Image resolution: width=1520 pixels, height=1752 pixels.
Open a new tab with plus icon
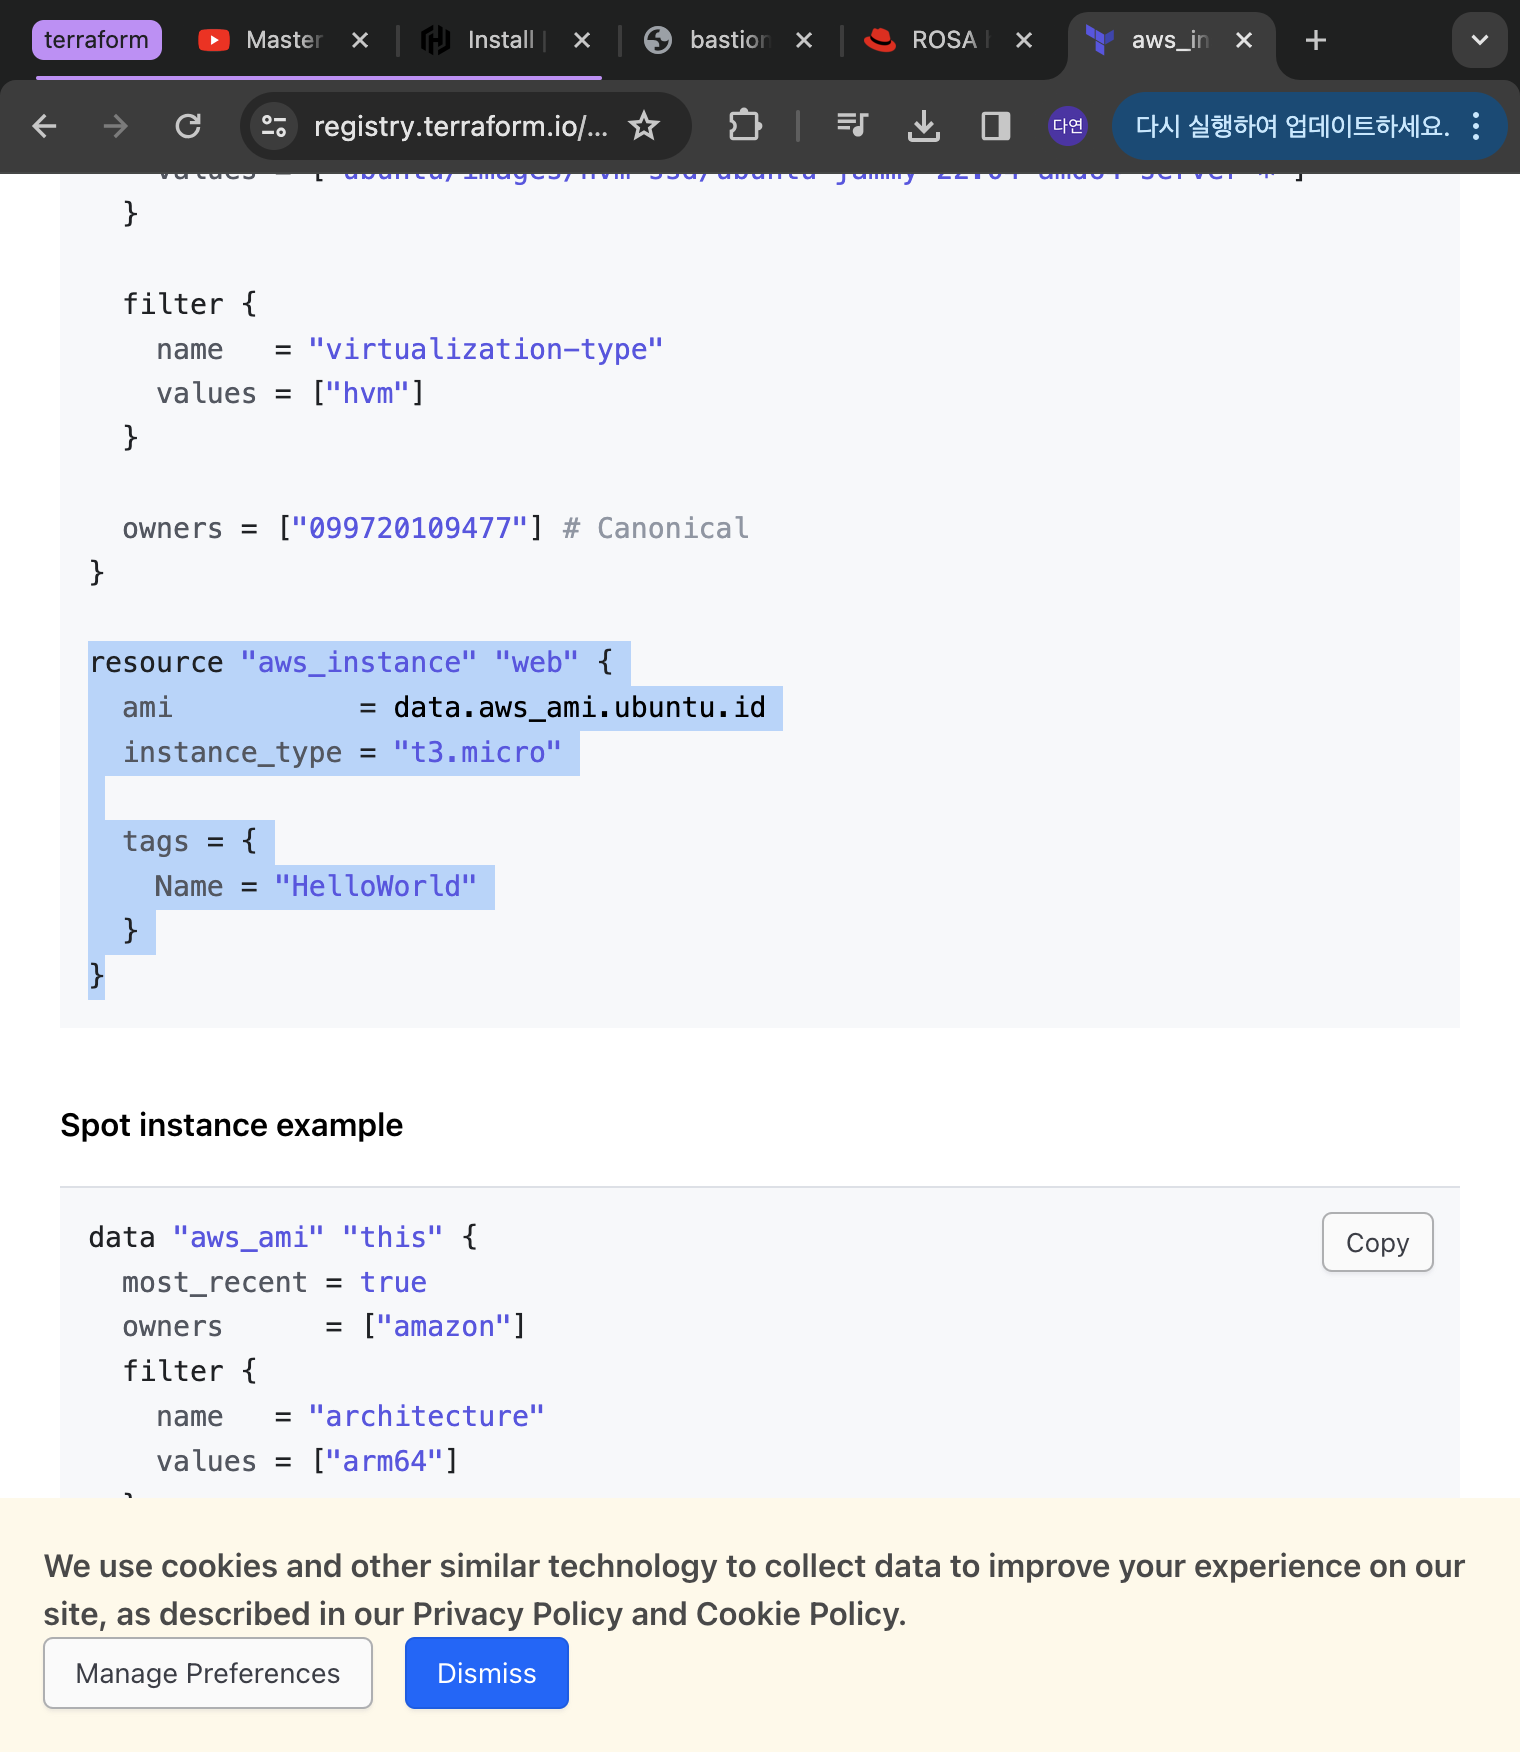coord(1316,40)
